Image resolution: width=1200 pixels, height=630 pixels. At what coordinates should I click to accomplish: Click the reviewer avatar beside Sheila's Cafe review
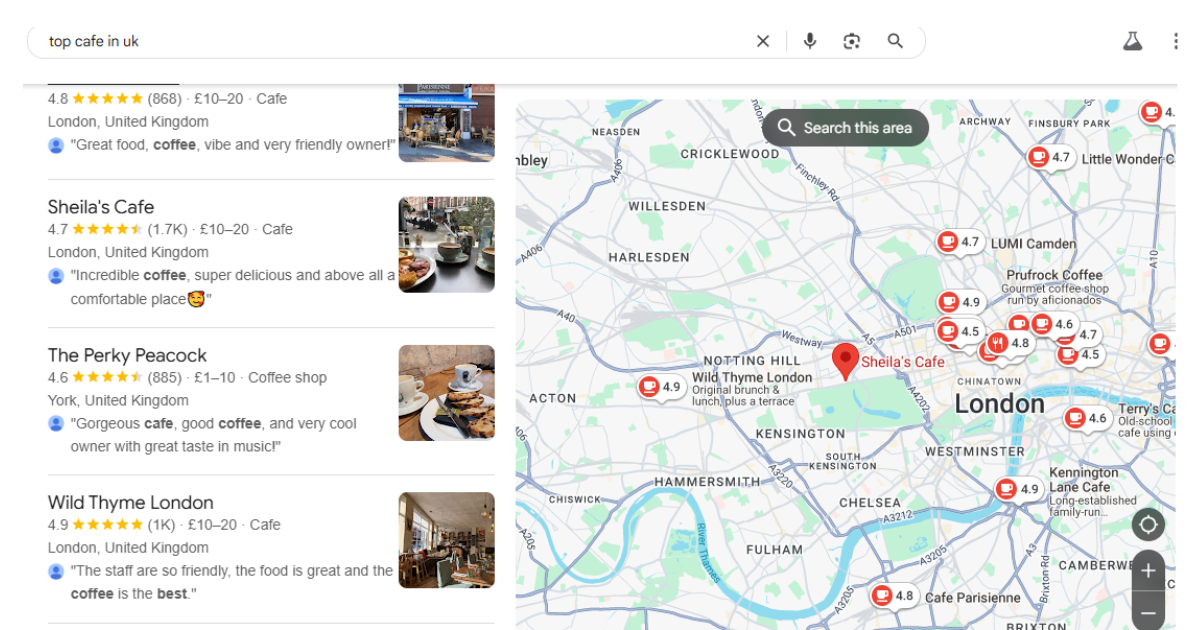click(x=56, y=275)
